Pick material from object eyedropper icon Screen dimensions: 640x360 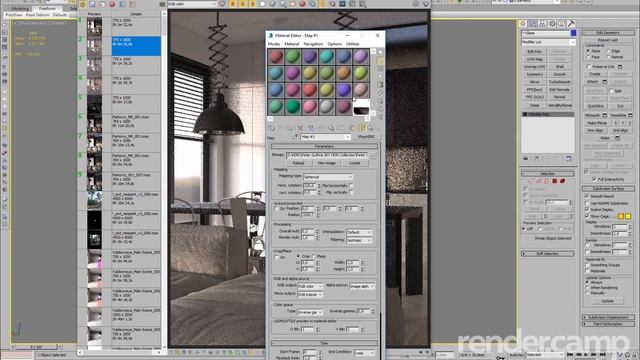(x=295, y=137)
